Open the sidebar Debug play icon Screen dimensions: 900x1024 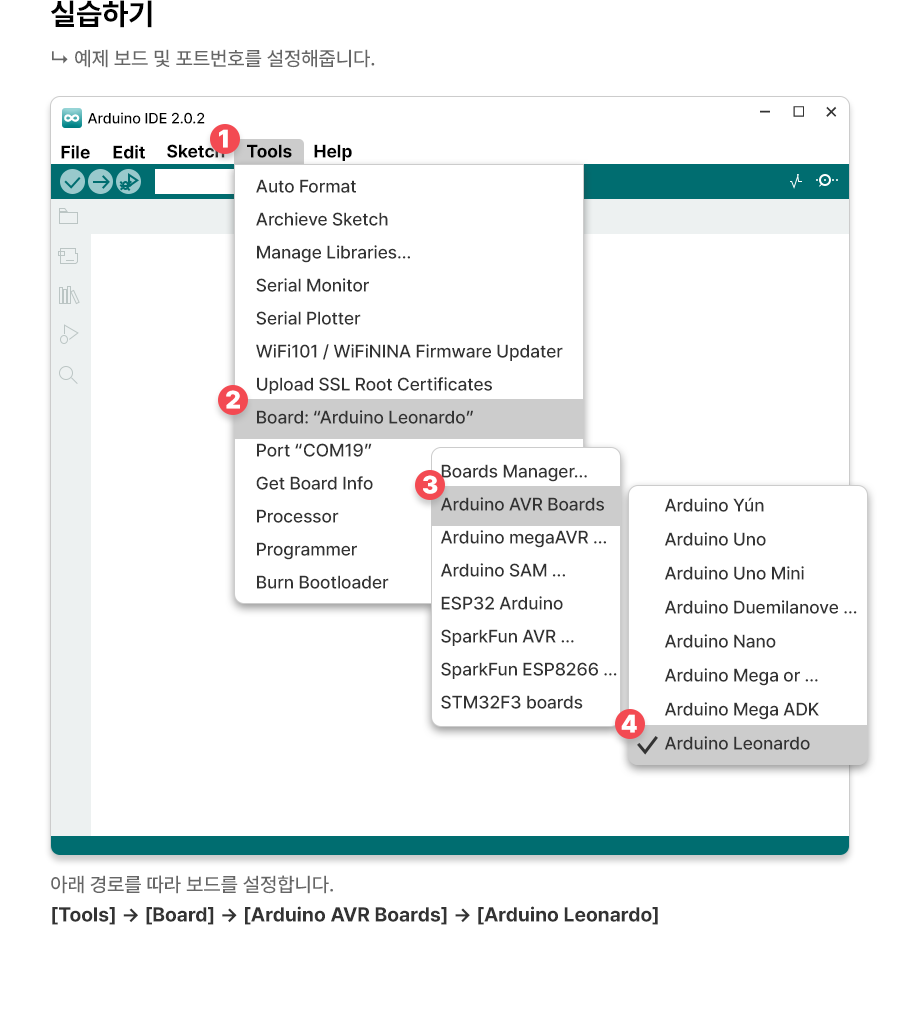tap(68, 334)
